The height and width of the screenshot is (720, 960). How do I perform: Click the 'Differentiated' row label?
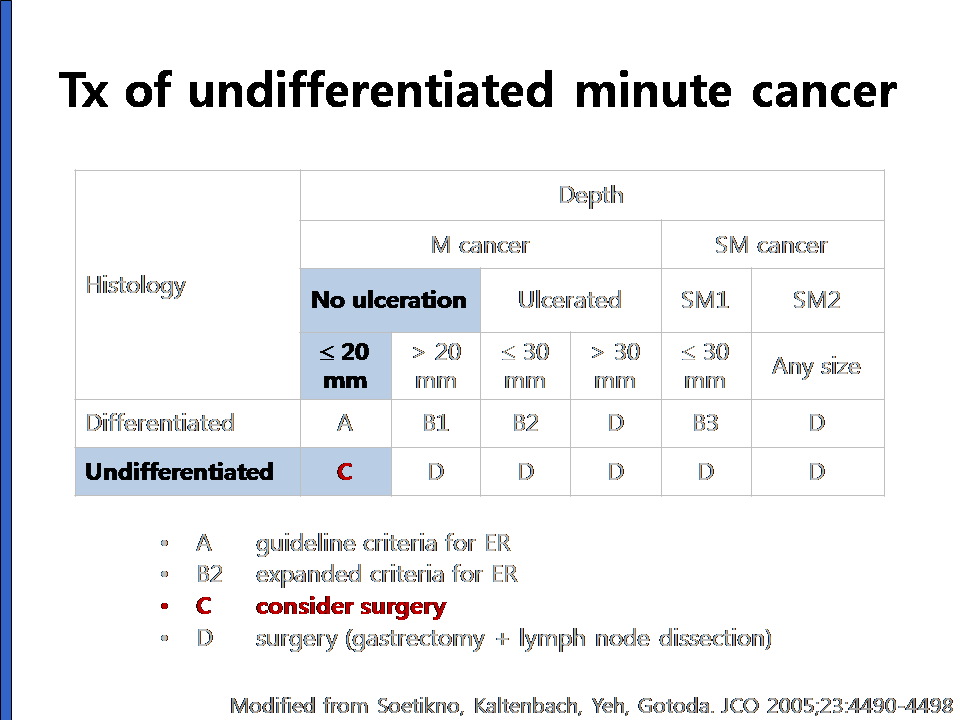[x=160, y=423]
